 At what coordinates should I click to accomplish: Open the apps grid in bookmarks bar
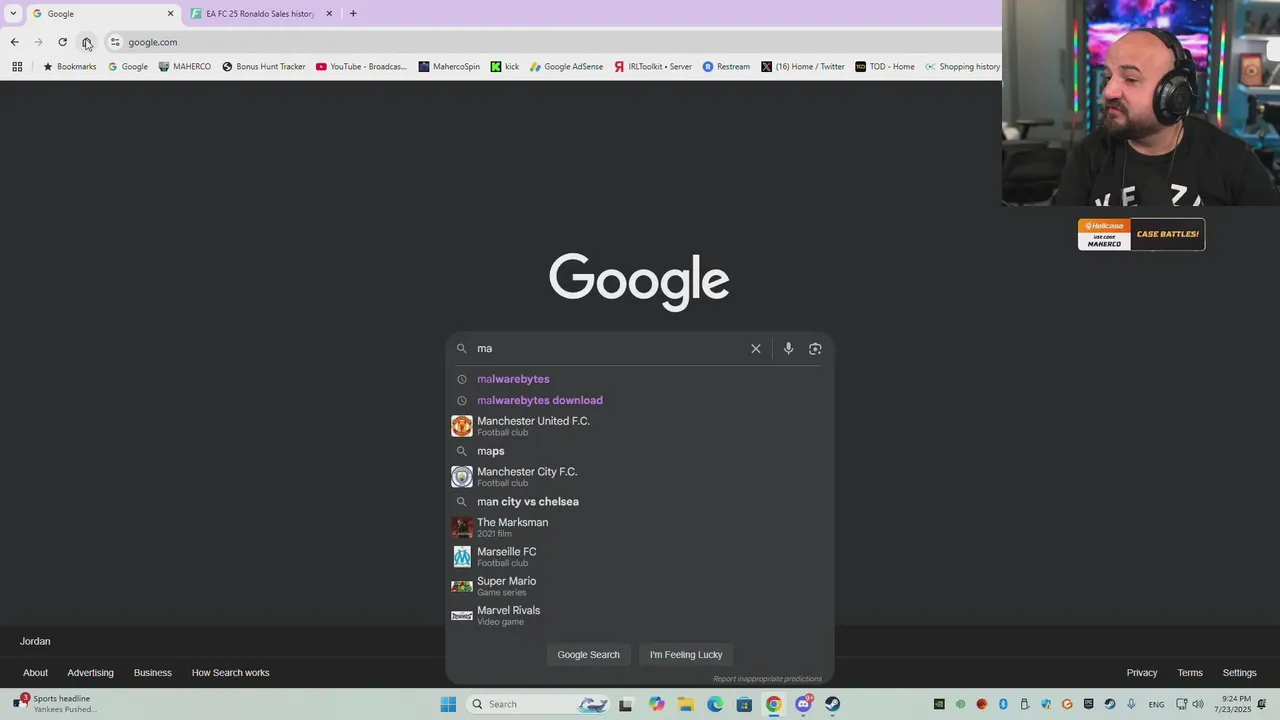pyautogui.click(x=17, y=67)
